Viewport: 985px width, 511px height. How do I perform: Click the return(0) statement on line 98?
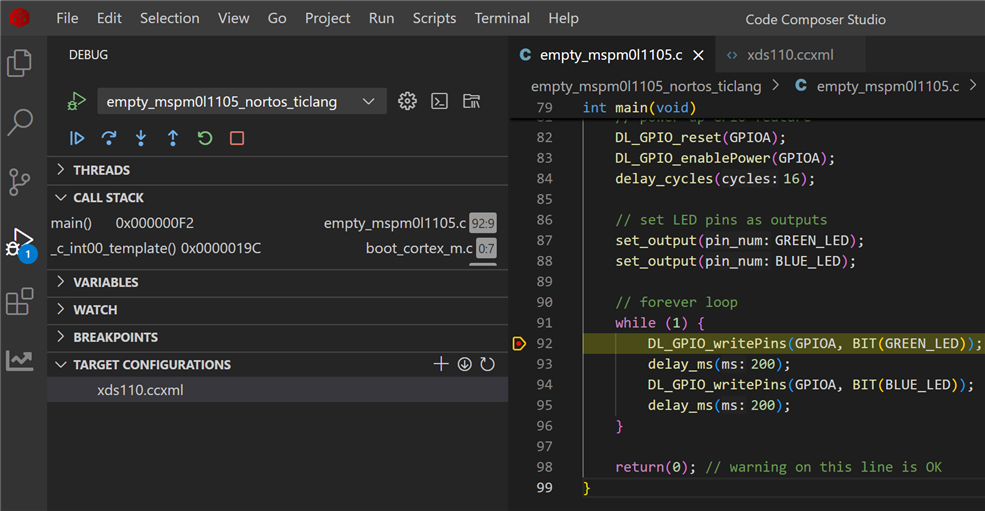655,467
